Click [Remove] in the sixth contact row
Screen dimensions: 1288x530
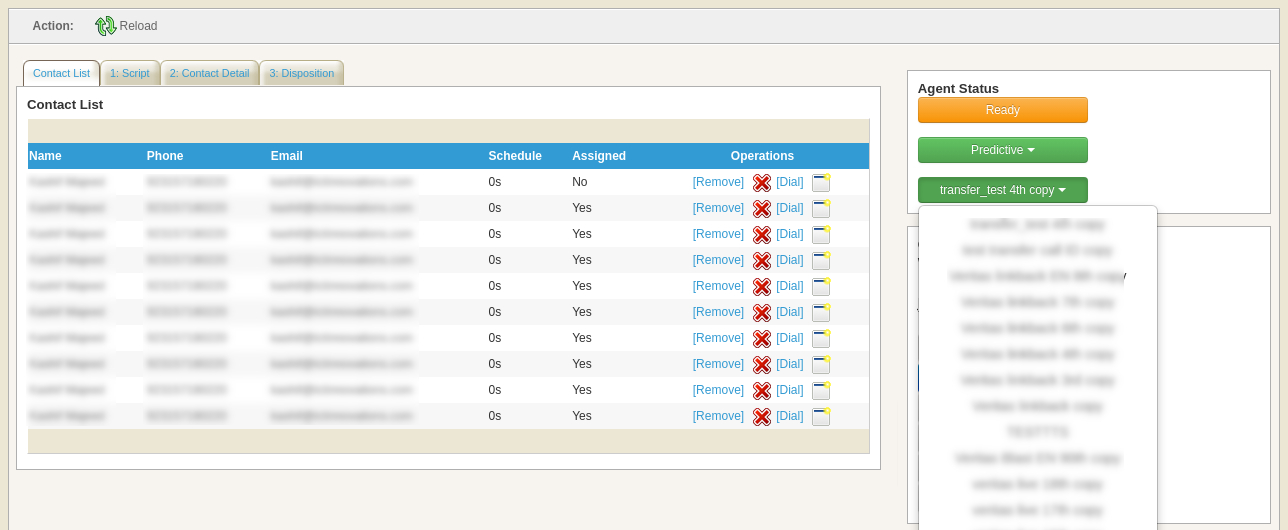point(718,312)
